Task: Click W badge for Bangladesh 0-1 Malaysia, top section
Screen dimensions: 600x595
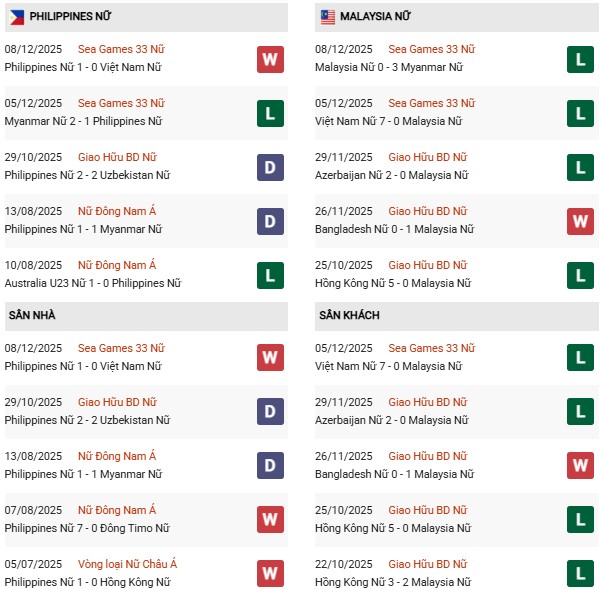Action: pos(580,221)
